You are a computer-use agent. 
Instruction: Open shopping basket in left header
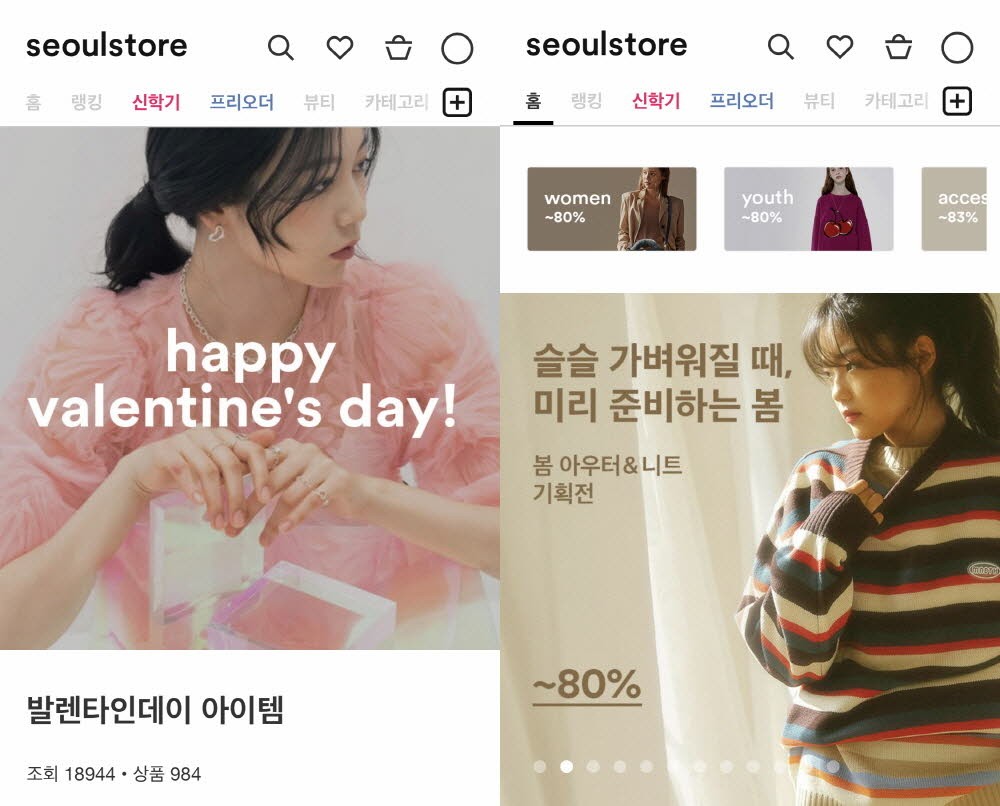click(x=399, y=48)
